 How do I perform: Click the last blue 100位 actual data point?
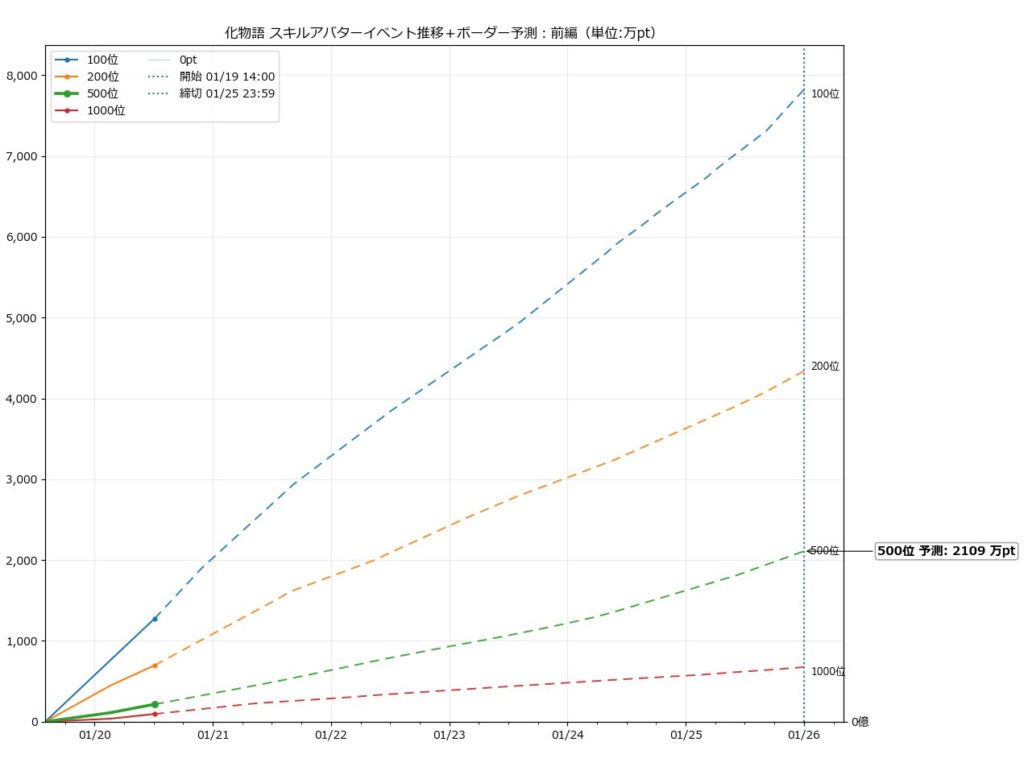pos(154,619)
